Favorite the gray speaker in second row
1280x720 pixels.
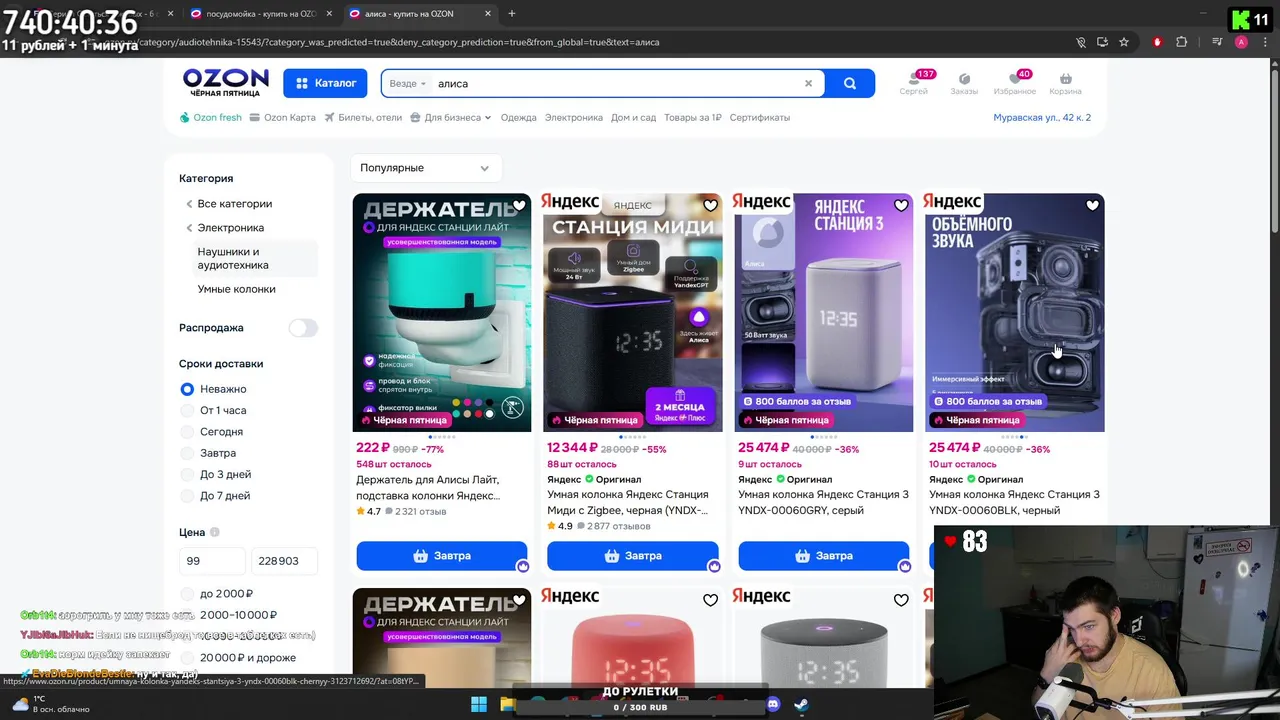[901, 601]
